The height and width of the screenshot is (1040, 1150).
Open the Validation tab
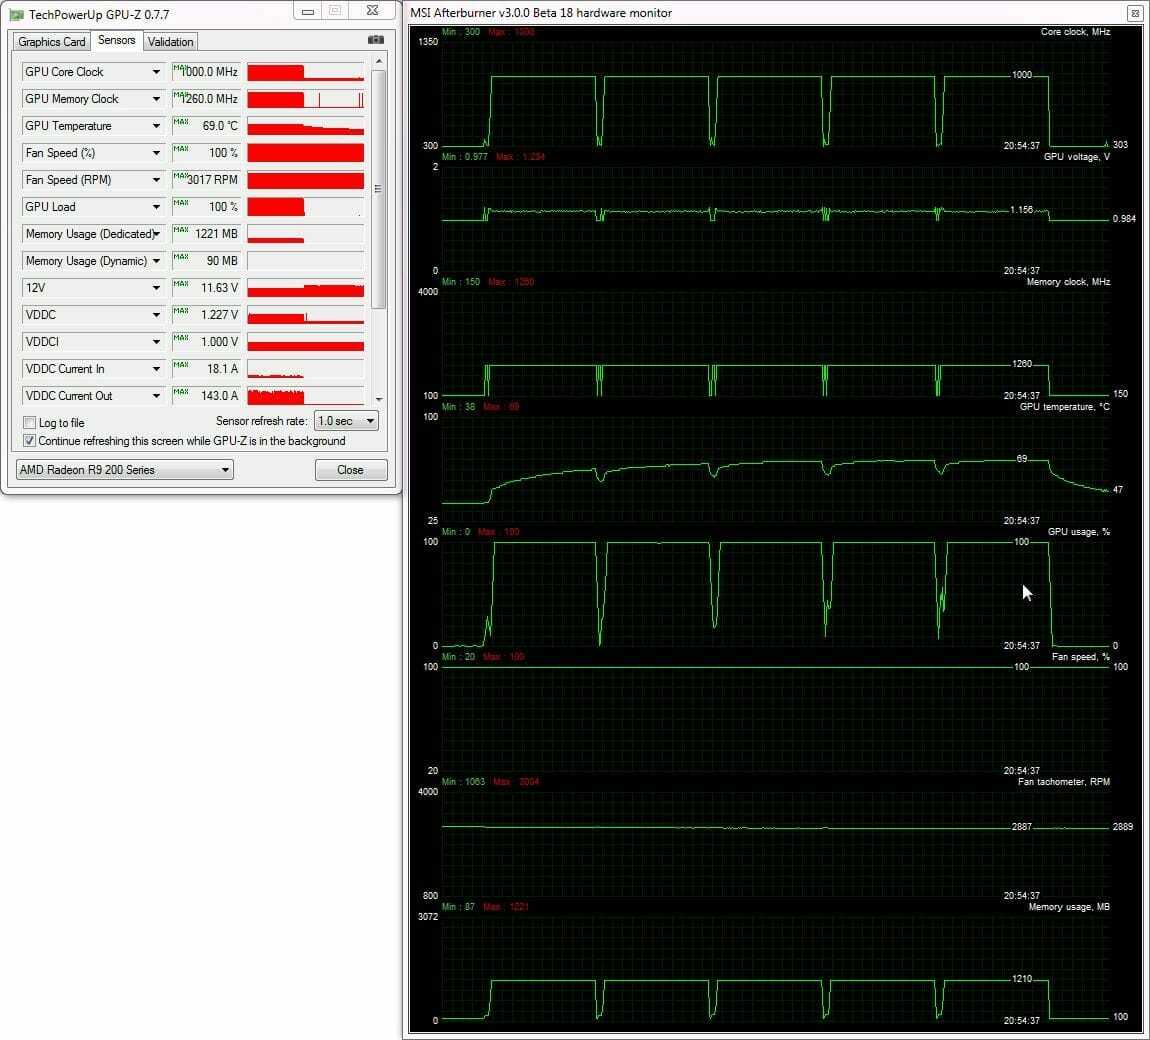pos(171,42)
